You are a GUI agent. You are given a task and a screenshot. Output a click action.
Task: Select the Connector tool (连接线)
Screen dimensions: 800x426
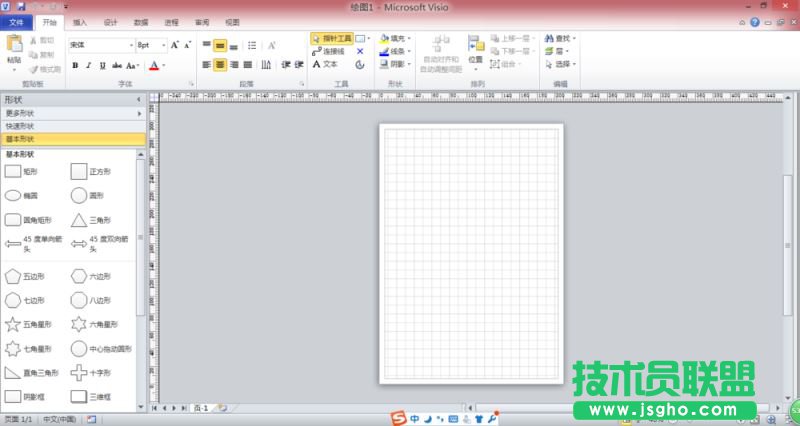329,52
